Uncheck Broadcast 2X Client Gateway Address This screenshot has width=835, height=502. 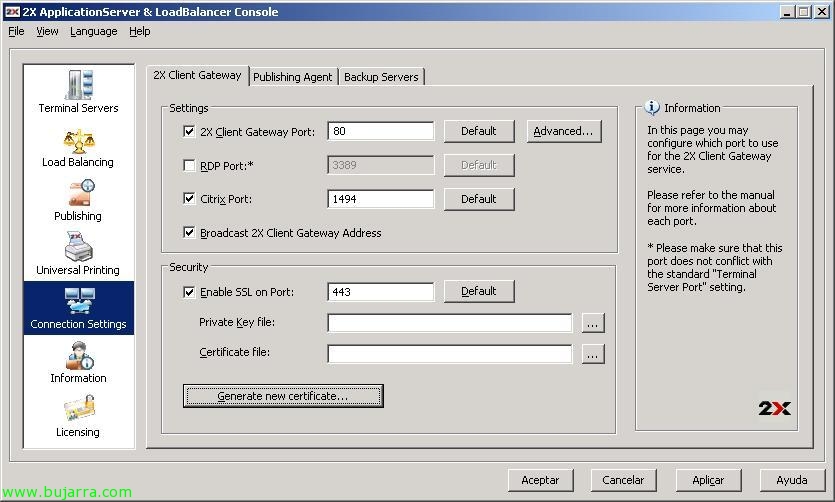[x=189, y=232]
